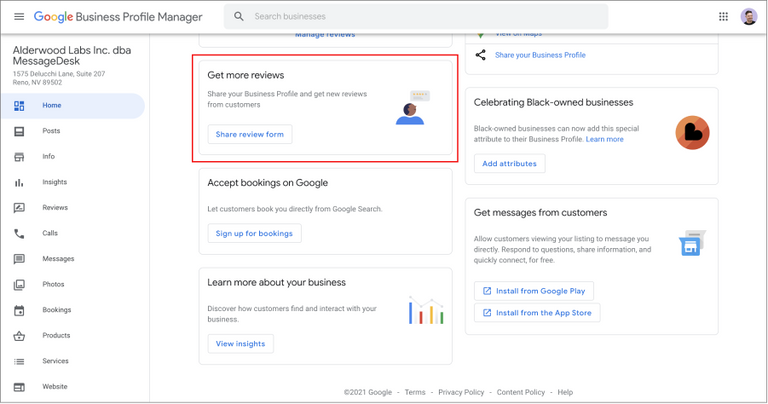Click Install from Google Play
This screenshot has width=768, height=404.
534,291
